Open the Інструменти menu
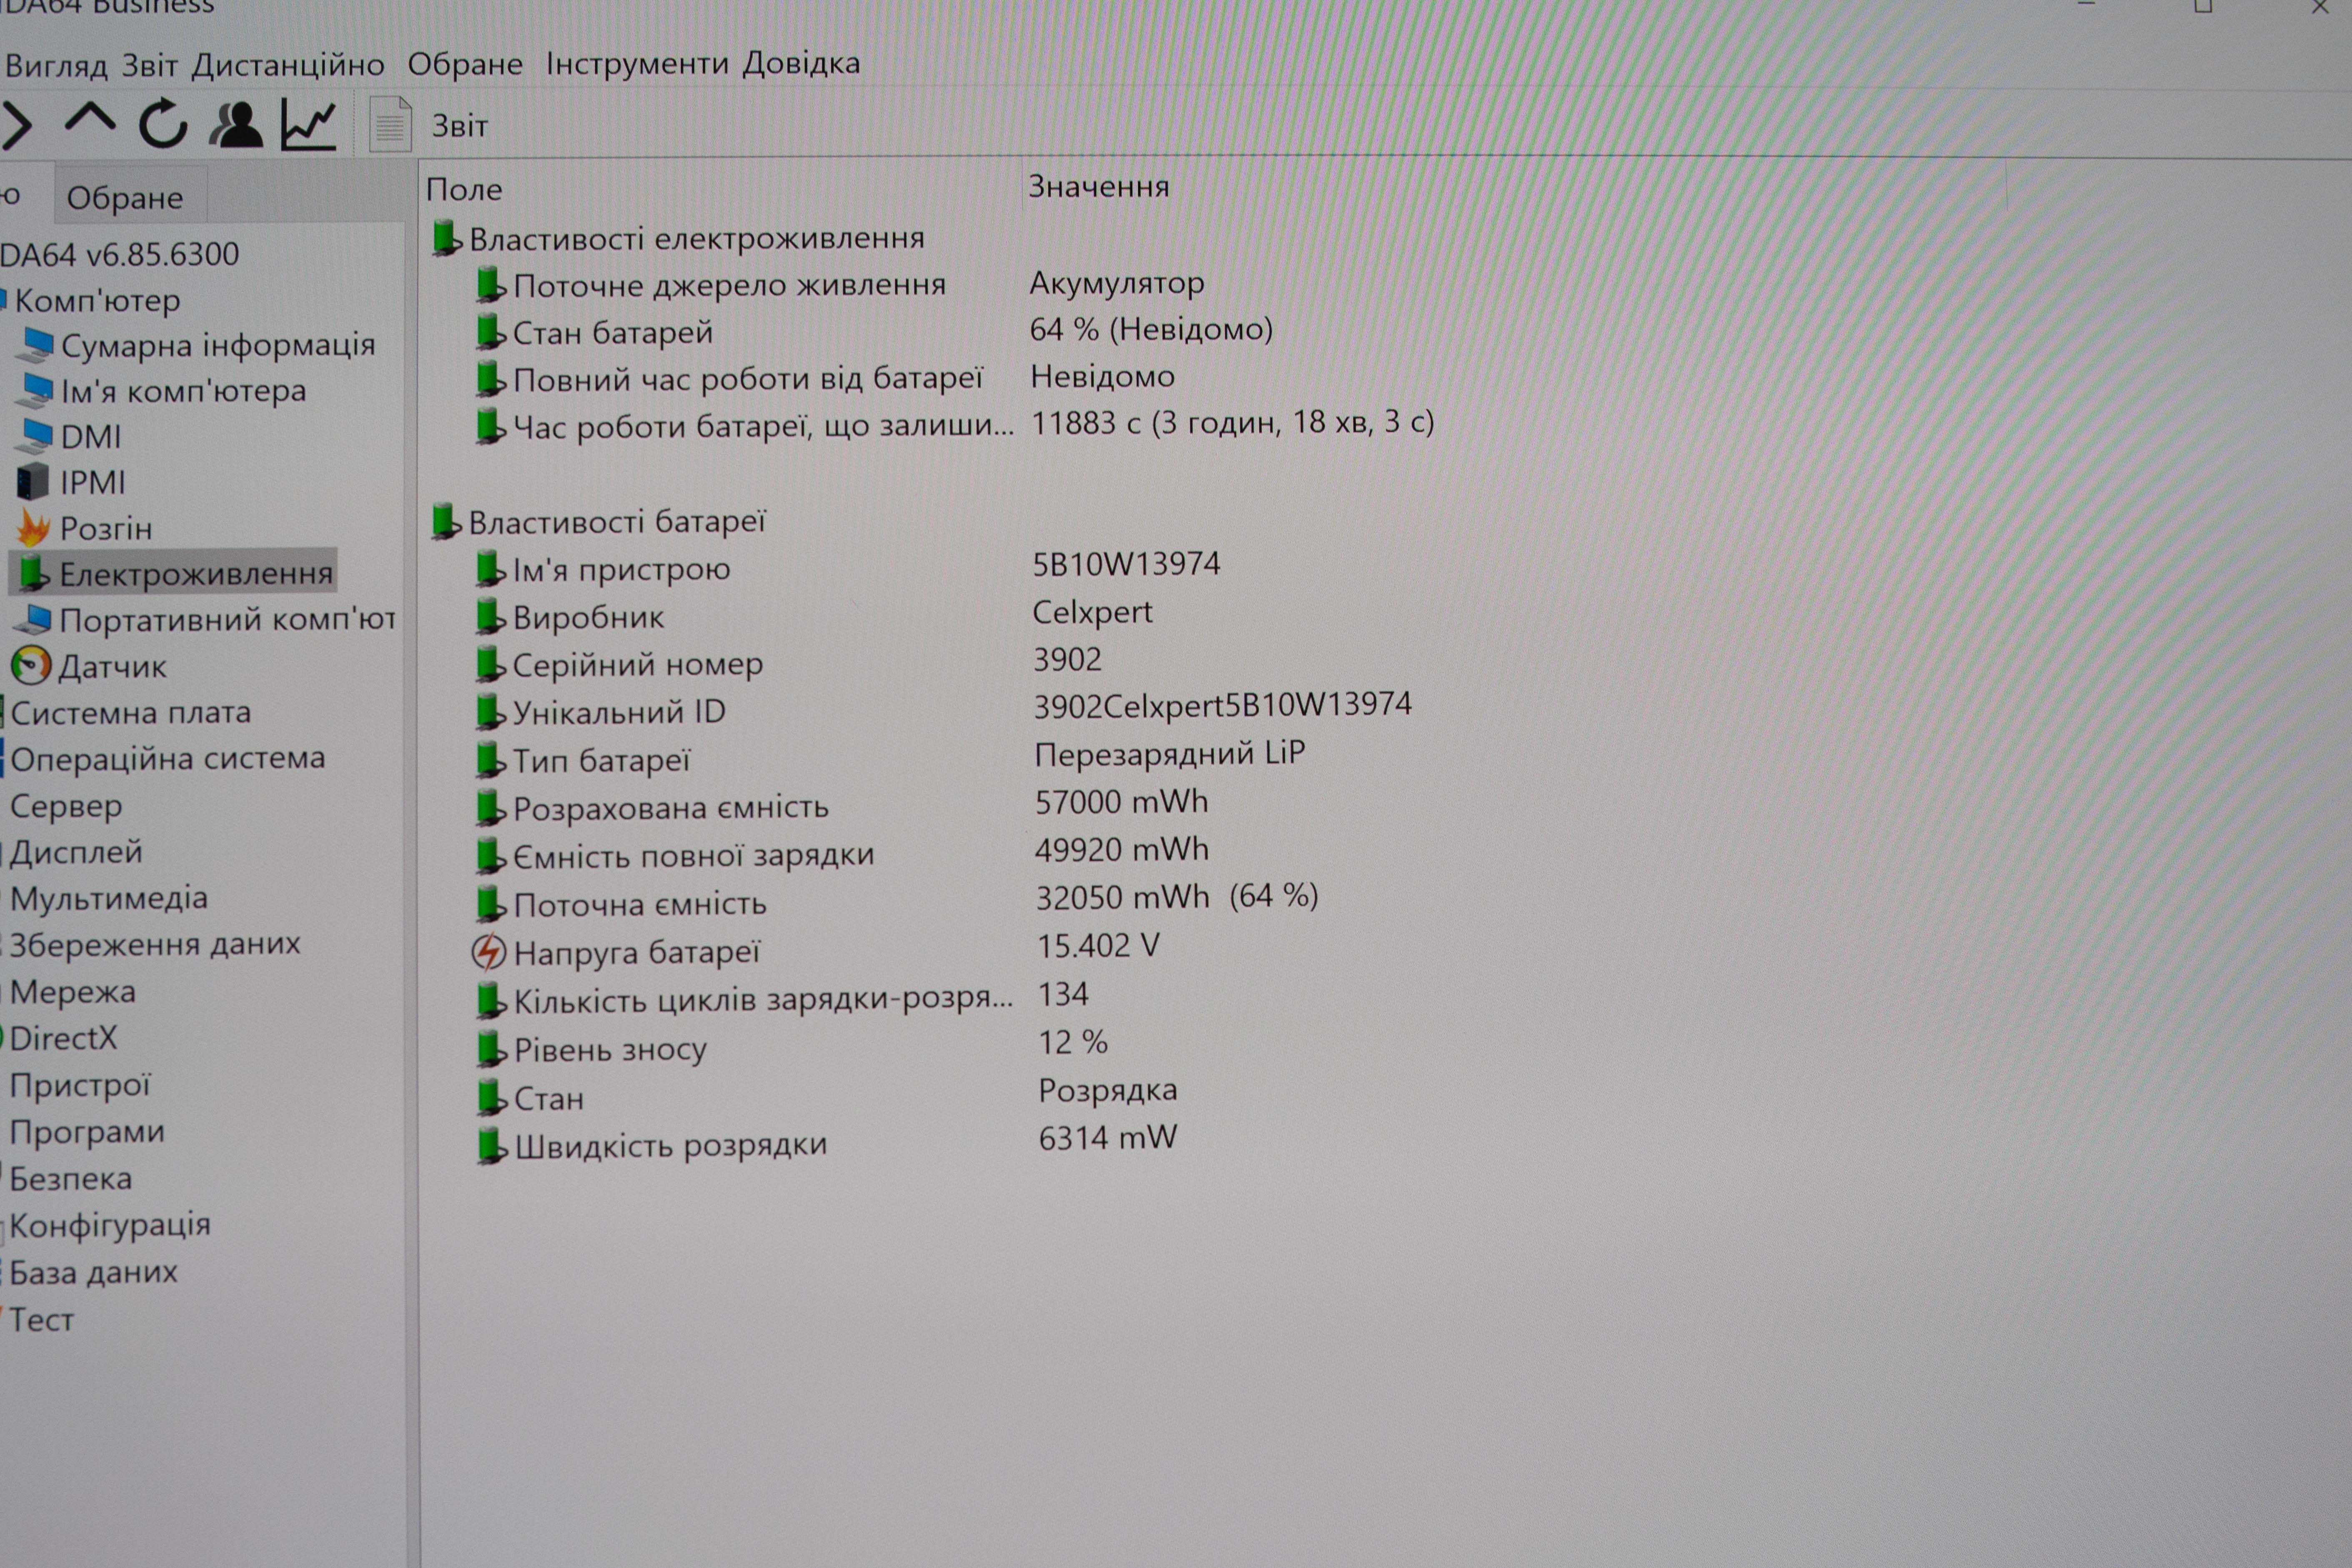This screenshot has width=2352, height=1568. 637,64
